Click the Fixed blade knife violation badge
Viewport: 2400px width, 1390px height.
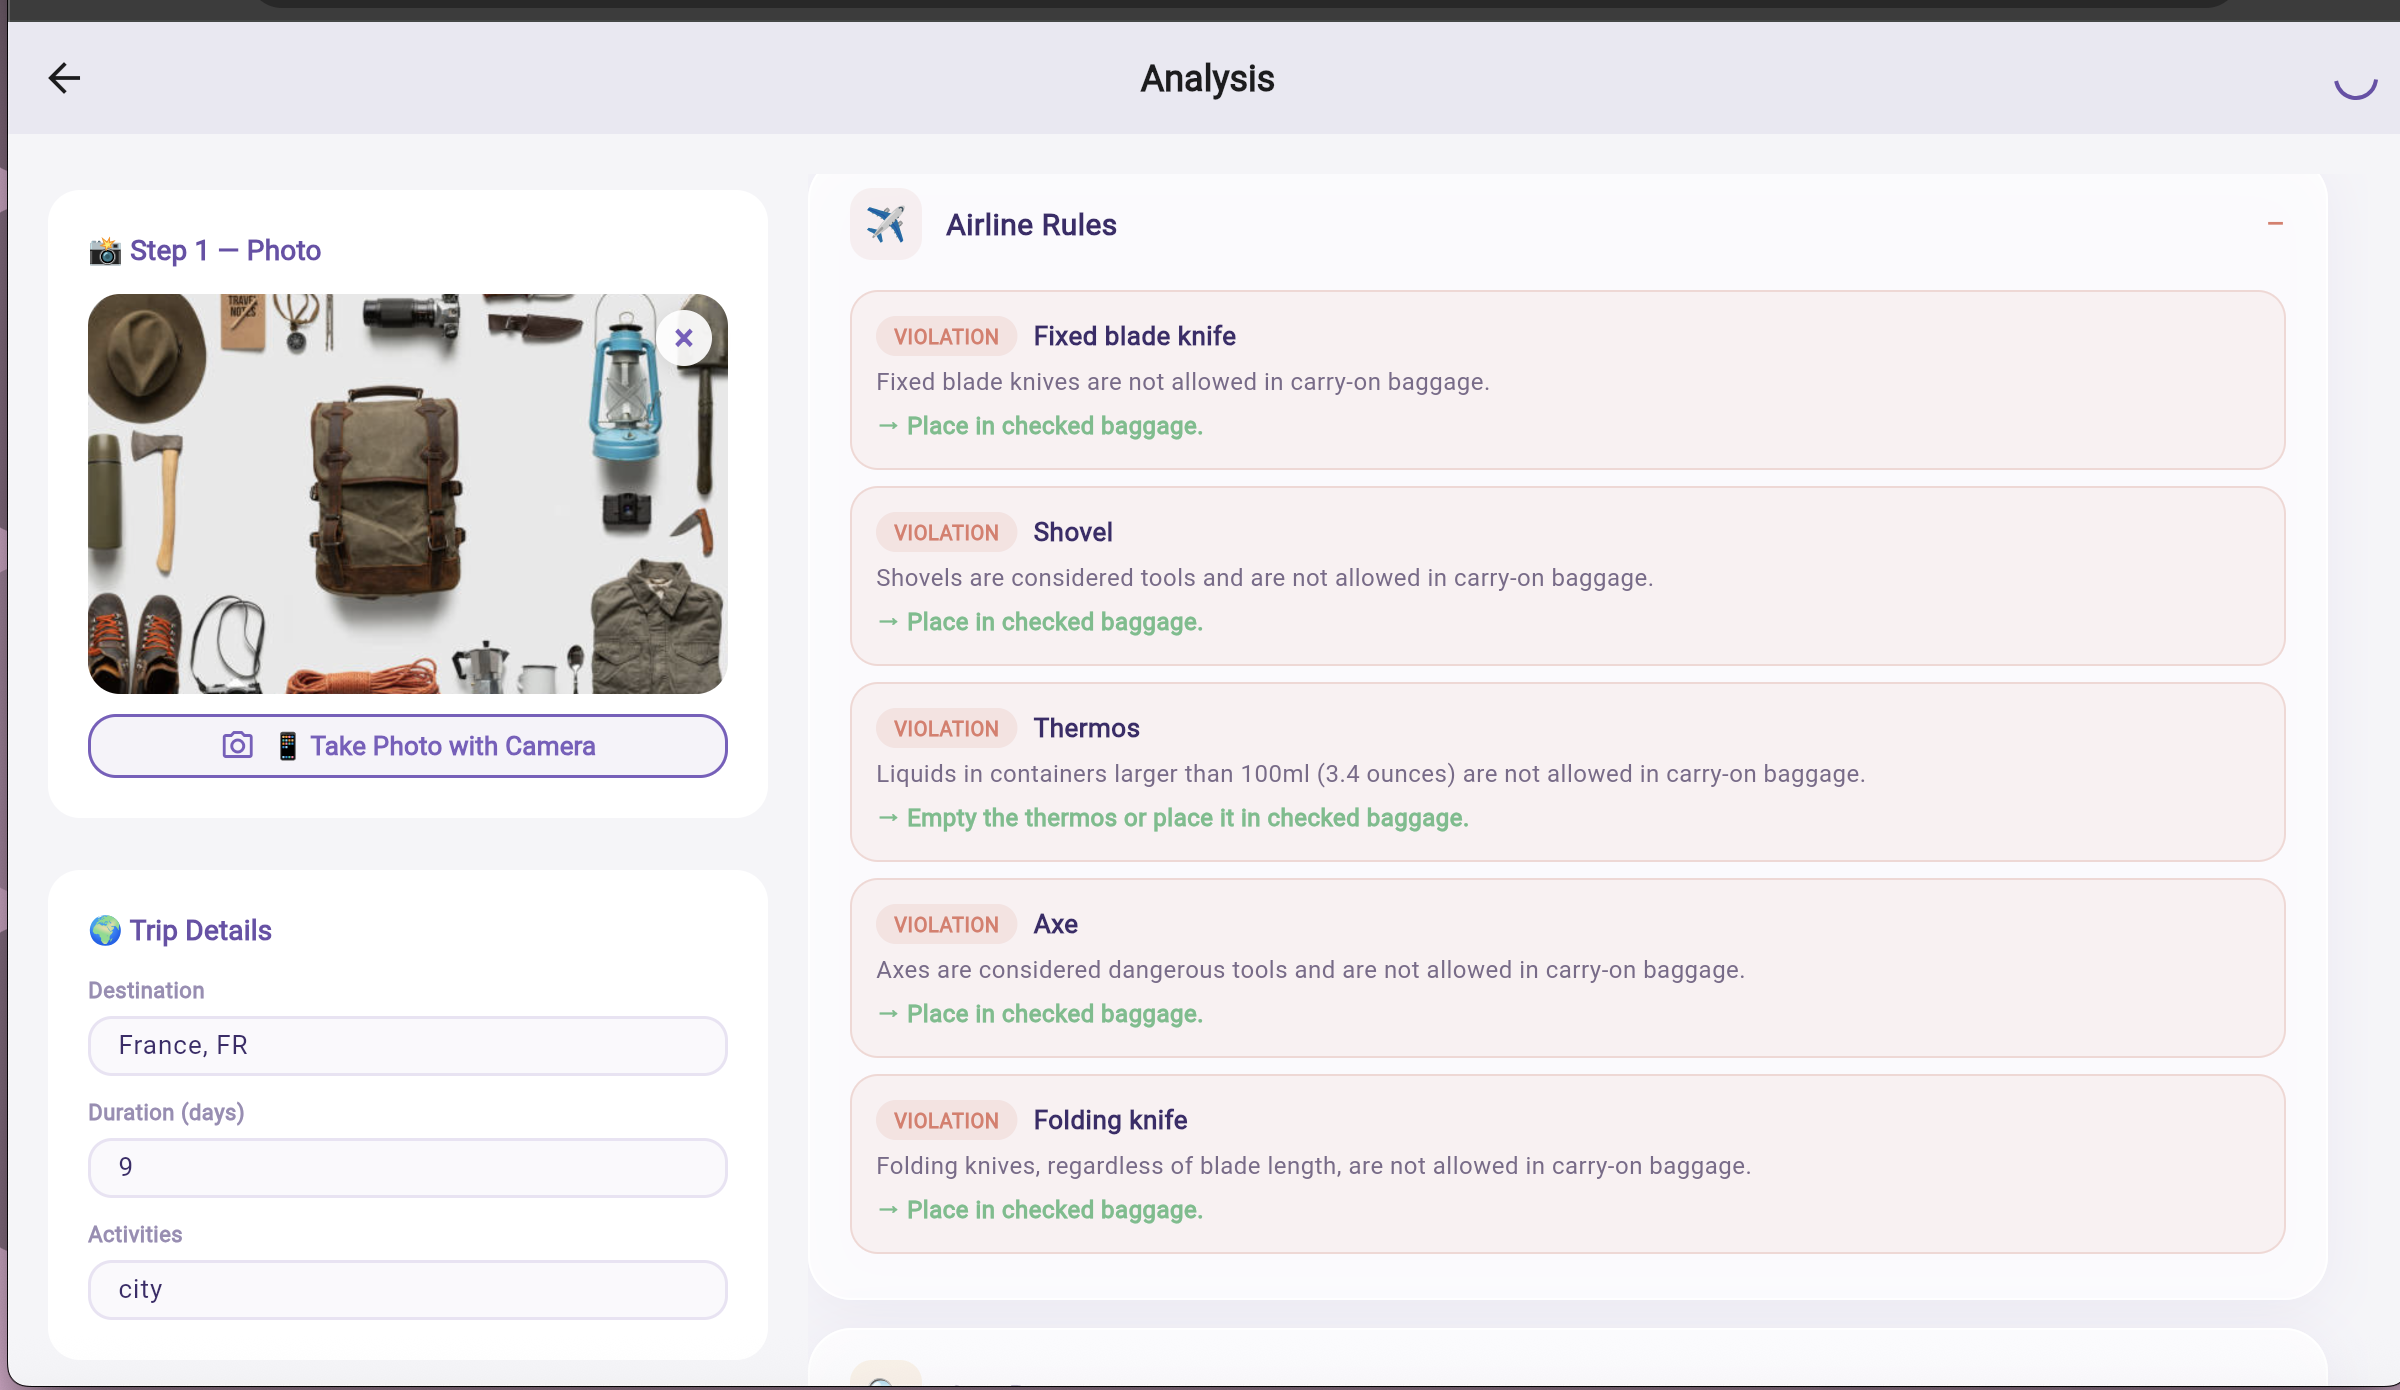coord(946,337)
